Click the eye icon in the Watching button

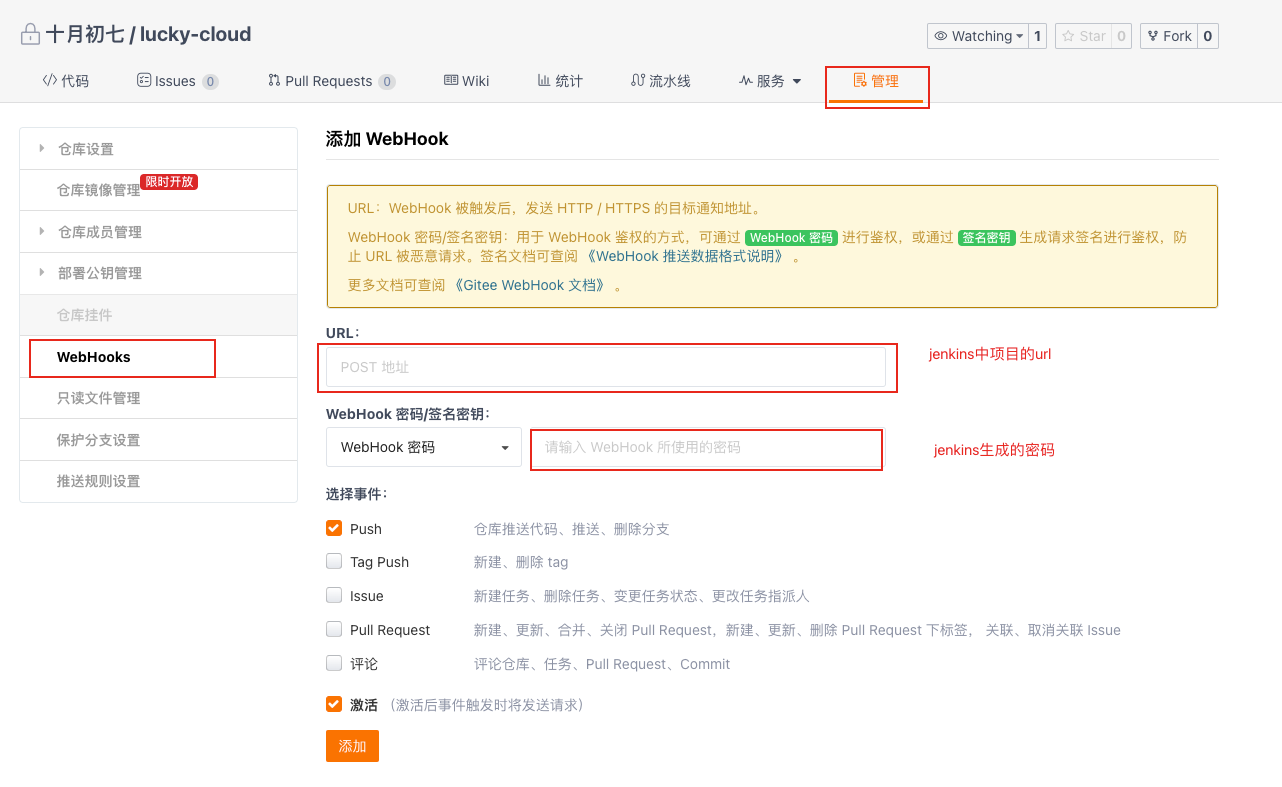941,36
